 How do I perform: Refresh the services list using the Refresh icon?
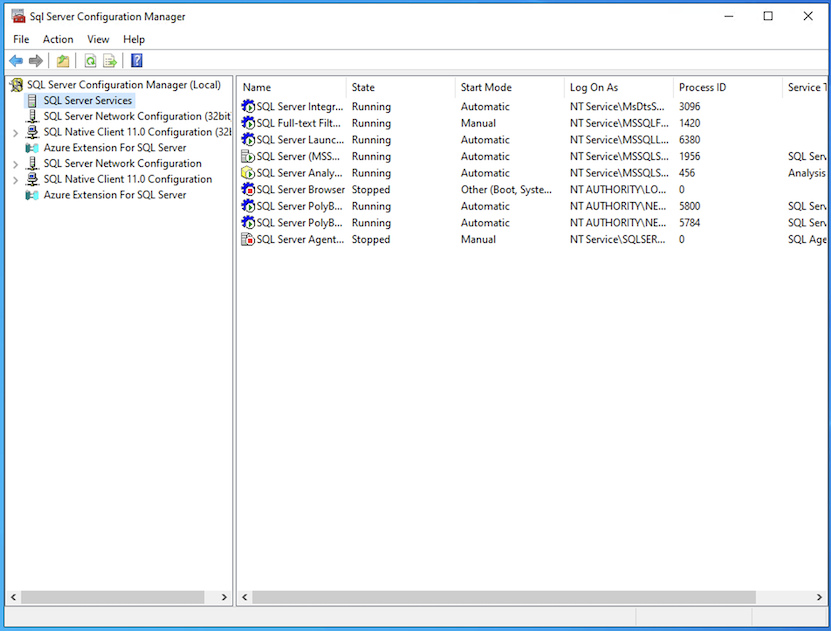pos(89,61)
